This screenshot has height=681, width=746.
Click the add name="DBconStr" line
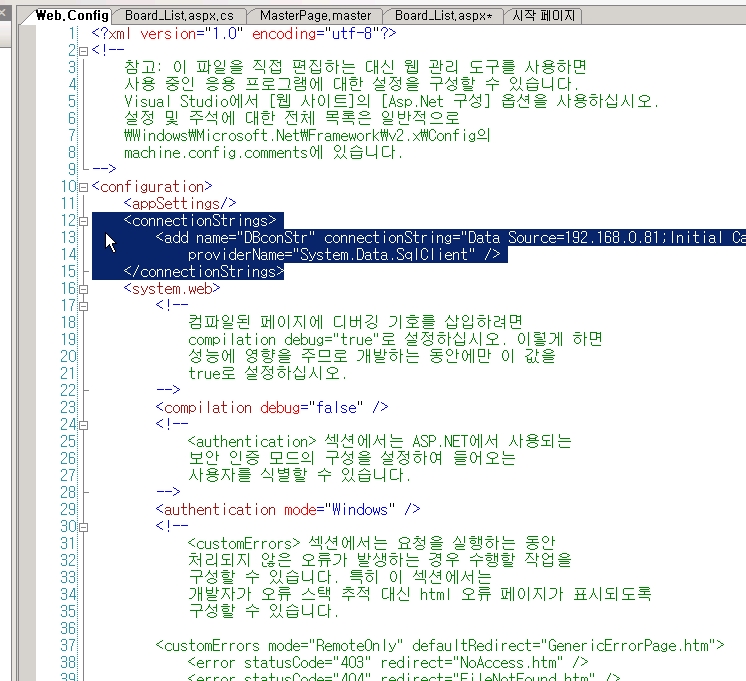pos(450,237)
